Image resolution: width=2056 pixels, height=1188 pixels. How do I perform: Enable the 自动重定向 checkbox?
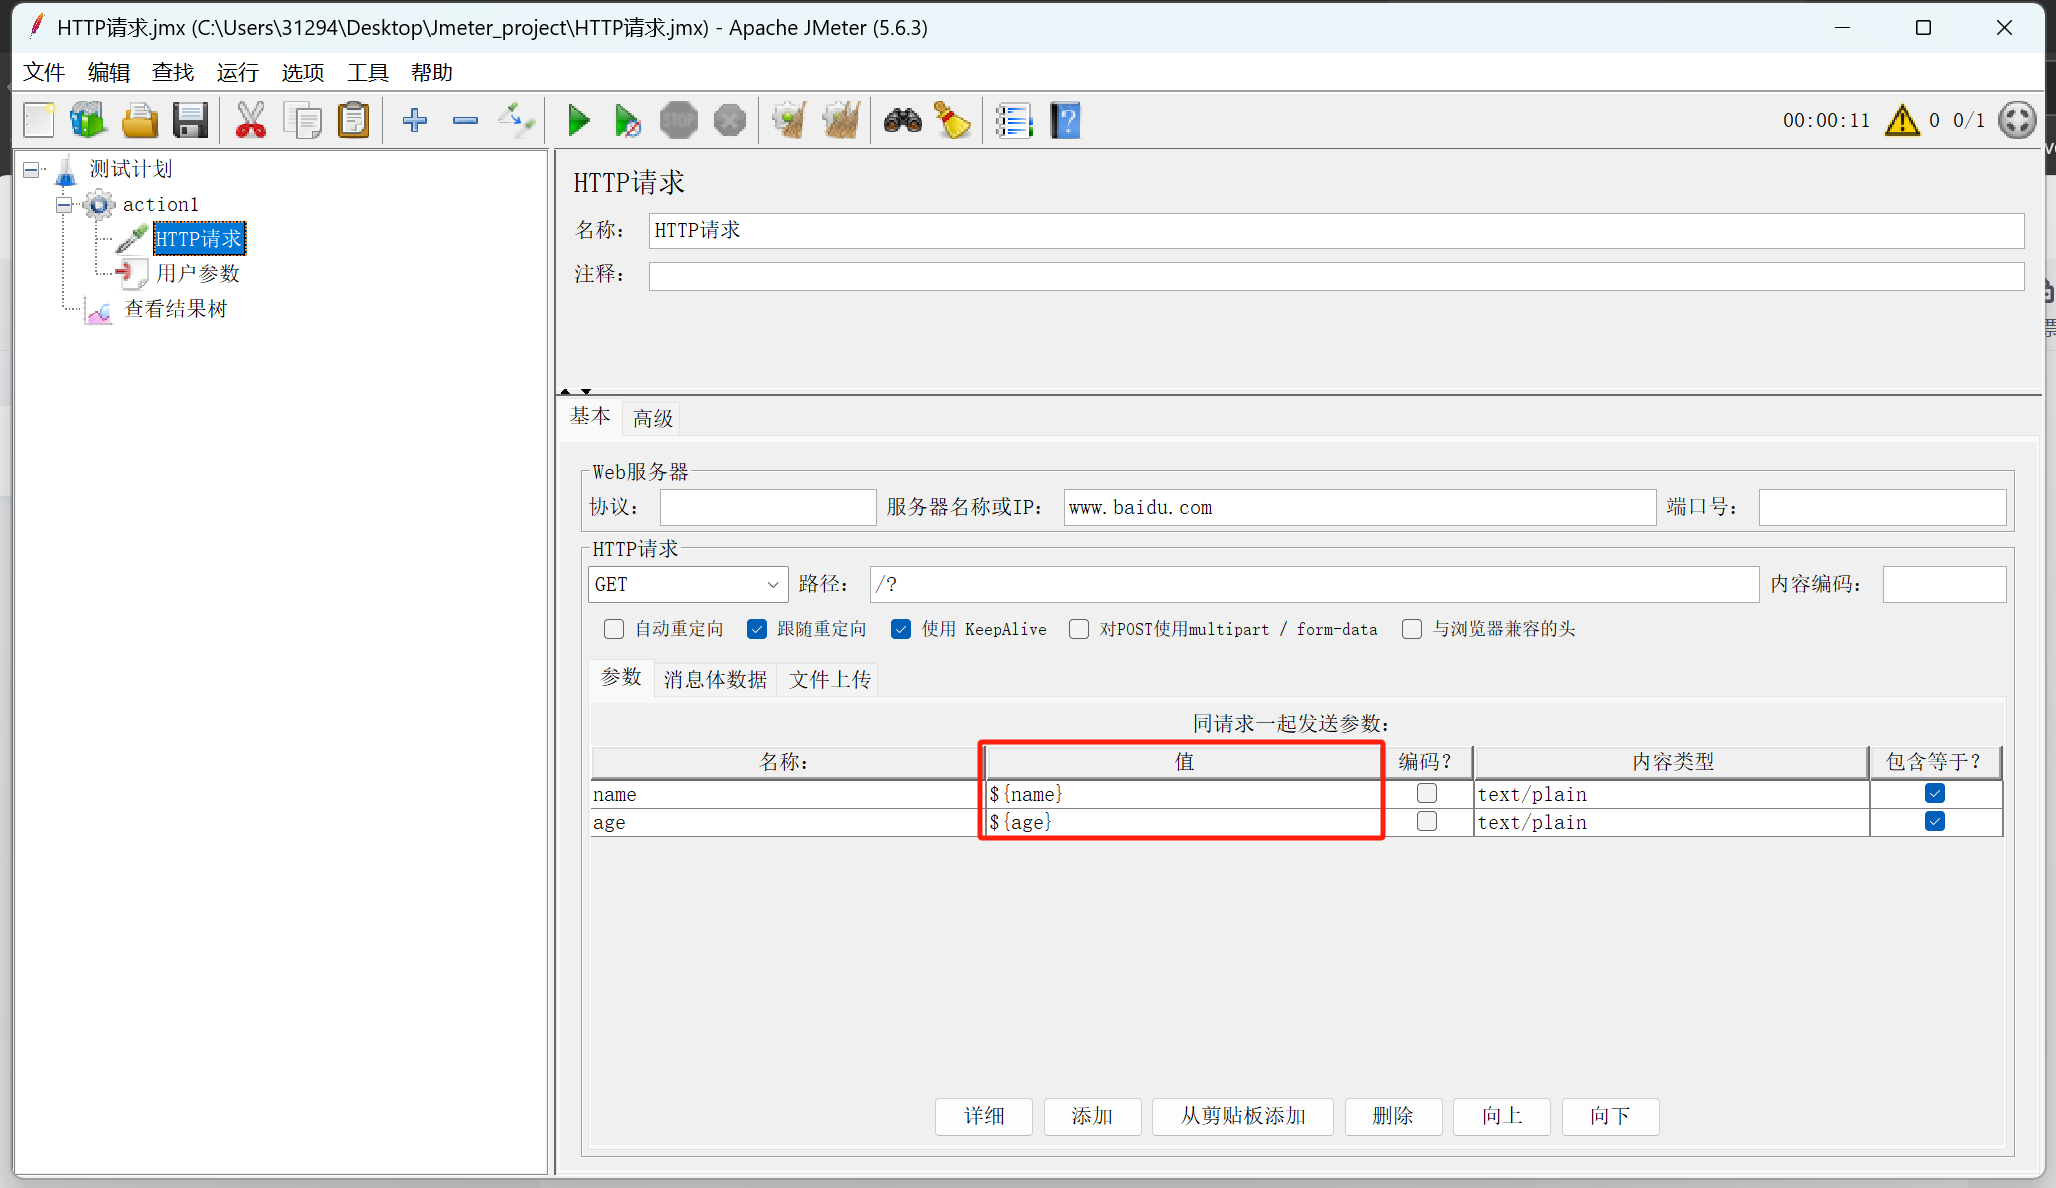tap(614, 629)
